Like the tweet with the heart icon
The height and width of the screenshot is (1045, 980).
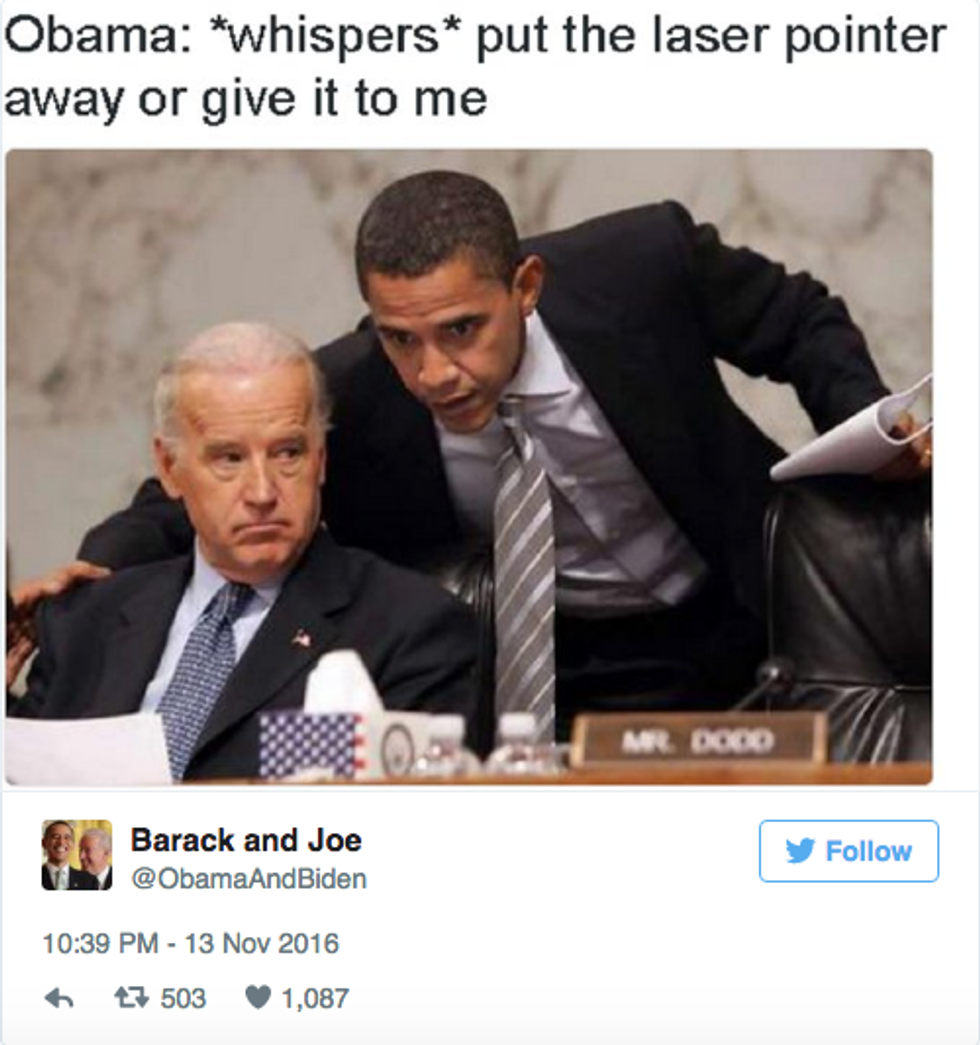click(257, 998)
